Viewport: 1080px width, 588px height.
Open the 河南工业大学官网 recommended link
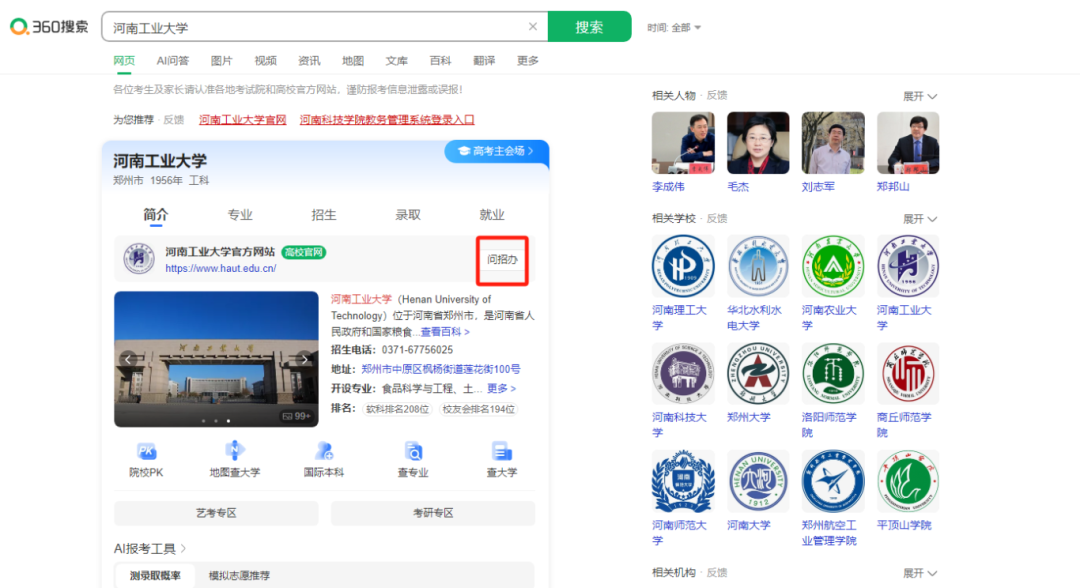pyautogui.click(x=242, y=120)
